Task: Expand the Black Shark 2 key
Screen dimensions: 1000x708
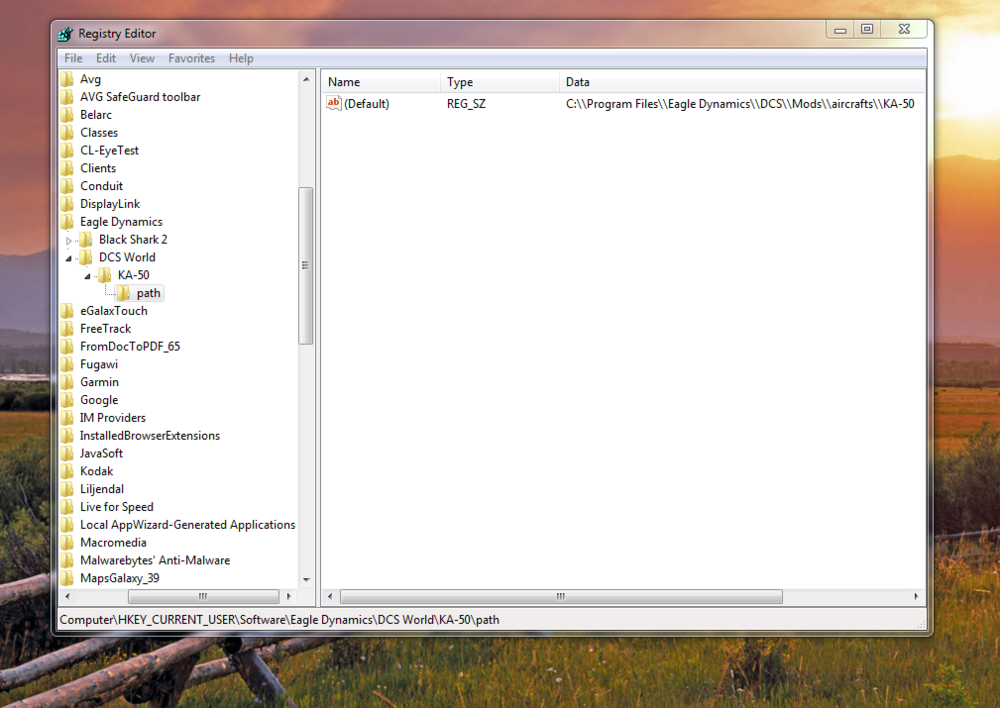Action: (68, 239)
